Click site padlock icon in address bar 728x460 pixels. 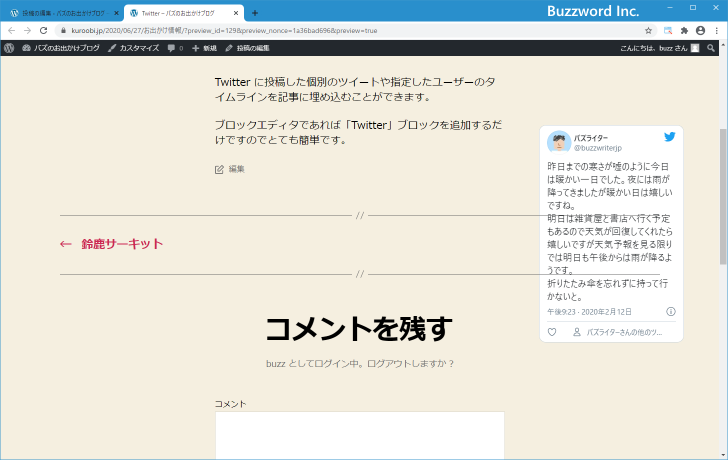tap(64, 31)
